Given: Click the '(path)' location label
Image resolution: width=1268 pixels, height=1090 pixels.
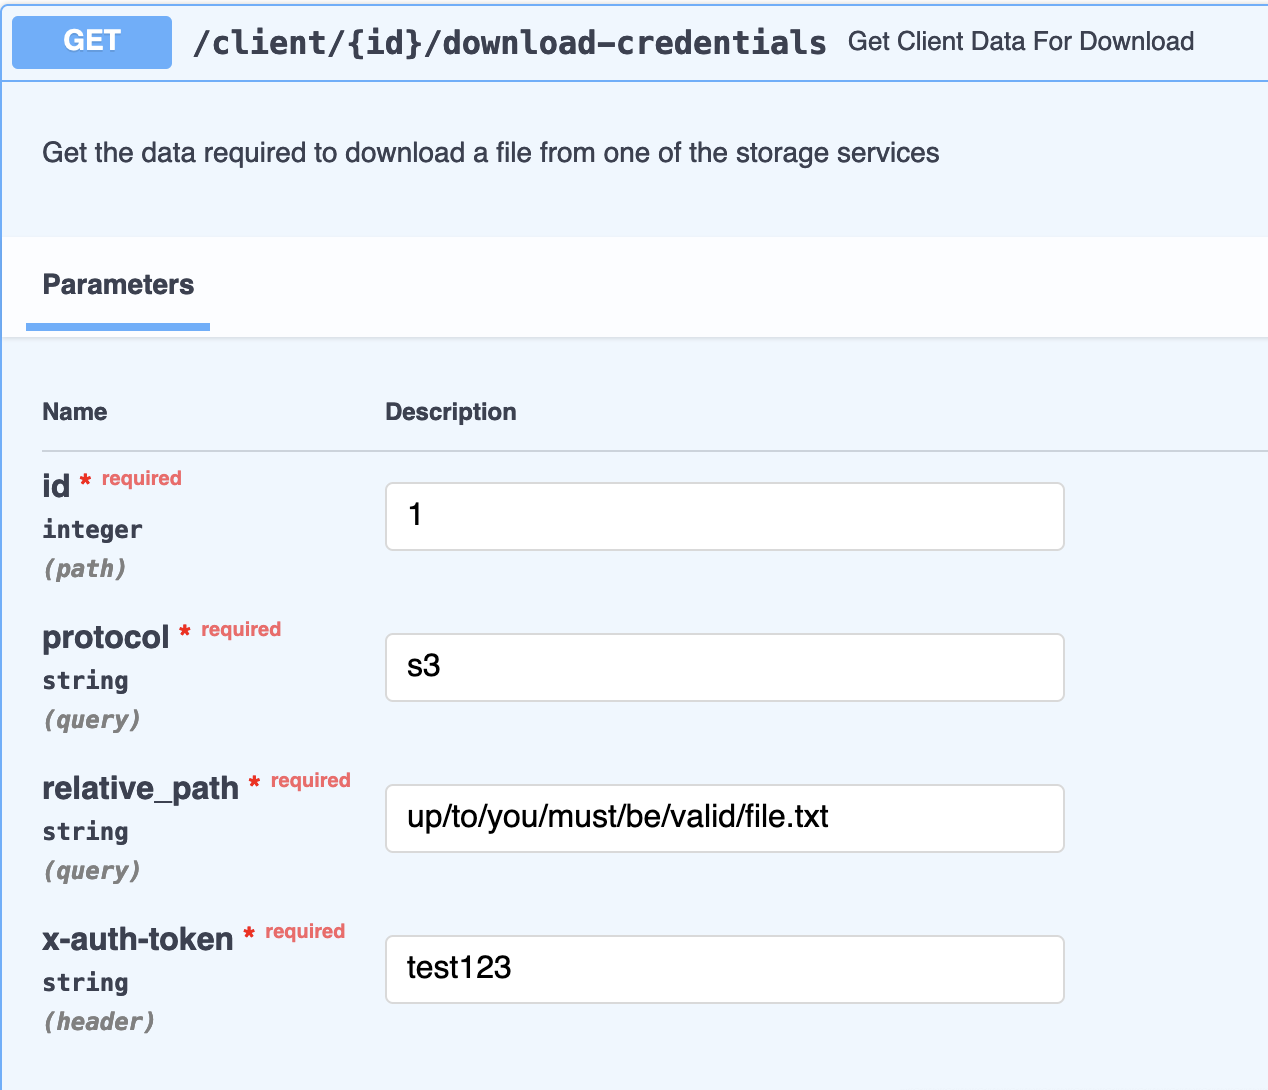Looking at the screenshot, I should click(85, 569).
